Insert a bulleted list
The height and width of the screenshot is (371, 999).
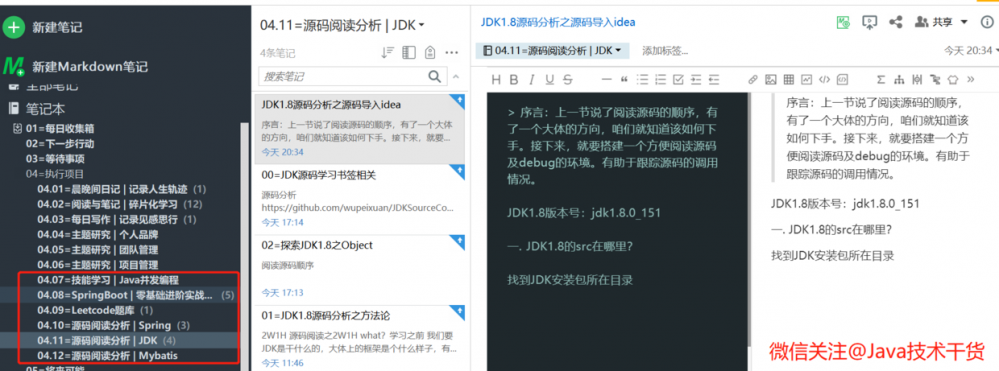tap(642, 80)
